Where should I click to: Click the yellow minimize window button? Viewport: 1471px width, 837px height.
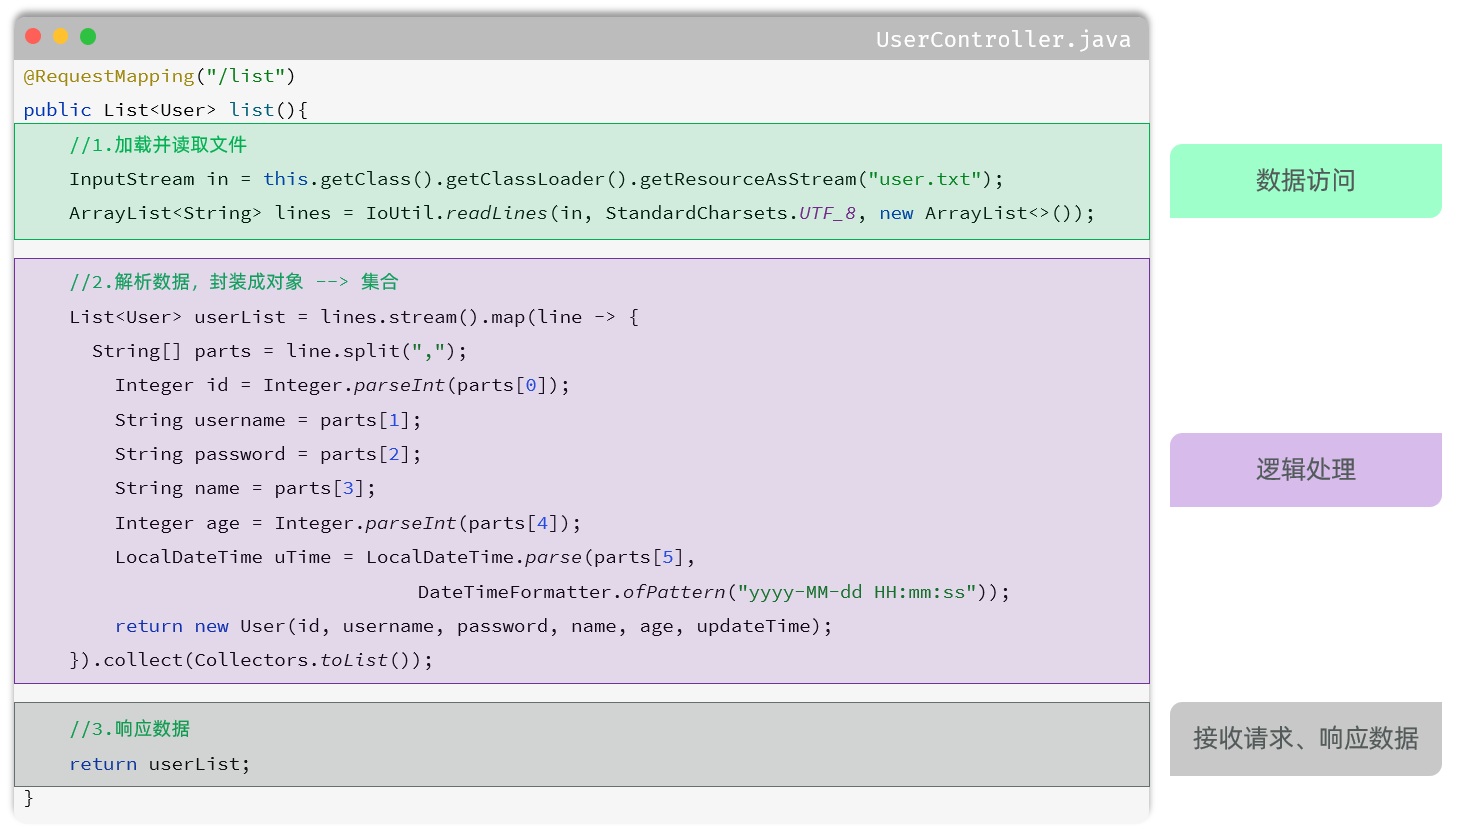point(61,35)
